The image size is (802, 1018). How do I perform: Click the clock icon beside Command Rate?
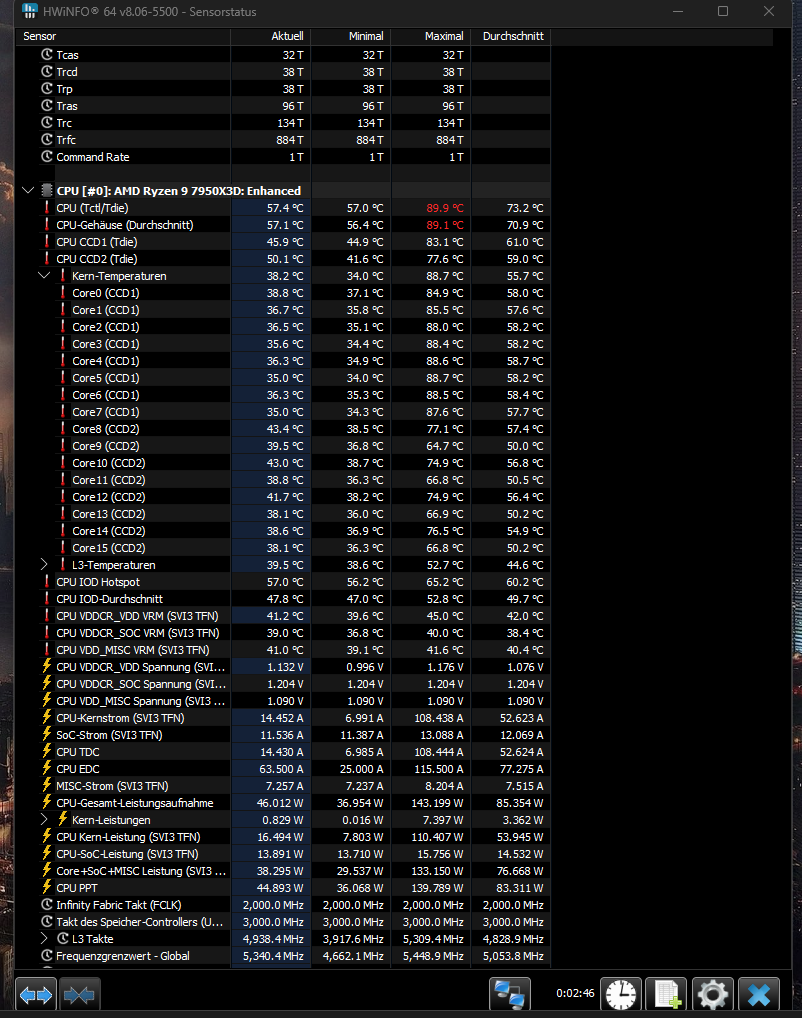click(x=47, y=156)
